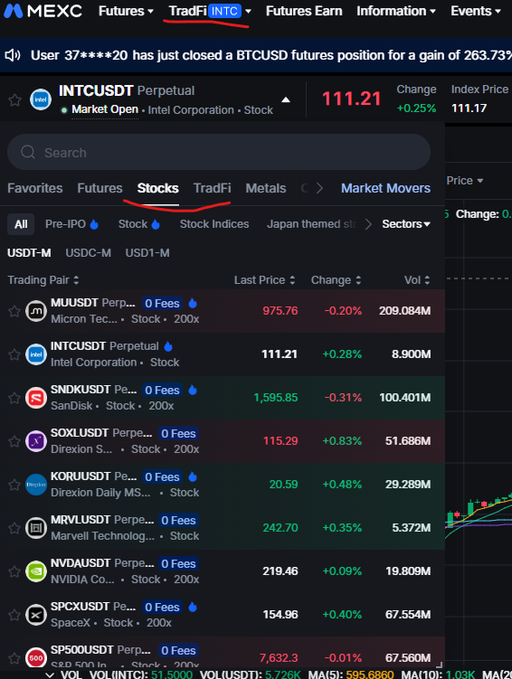Viewport: 512px width, 679px height.
Task: Click the flame icon next to INTCUSDT Perpetual
Action: [x=169, y=346]
